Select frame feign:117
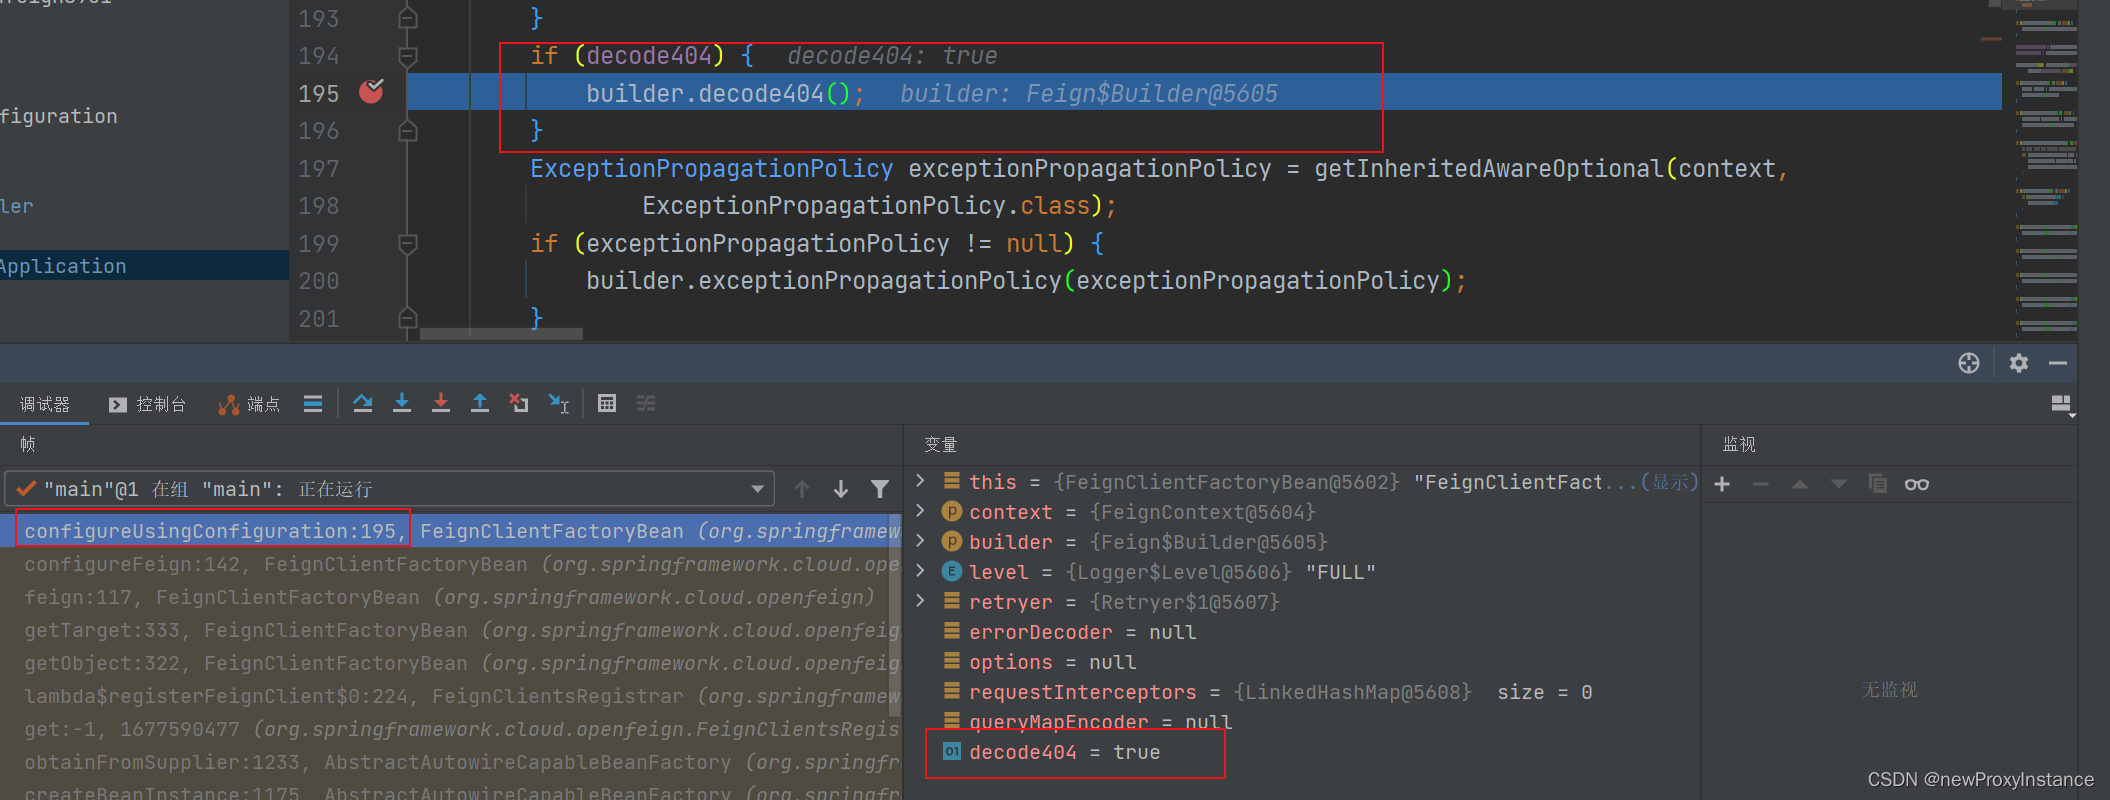This screenshot has height=800, width=2110. (451, 597)
